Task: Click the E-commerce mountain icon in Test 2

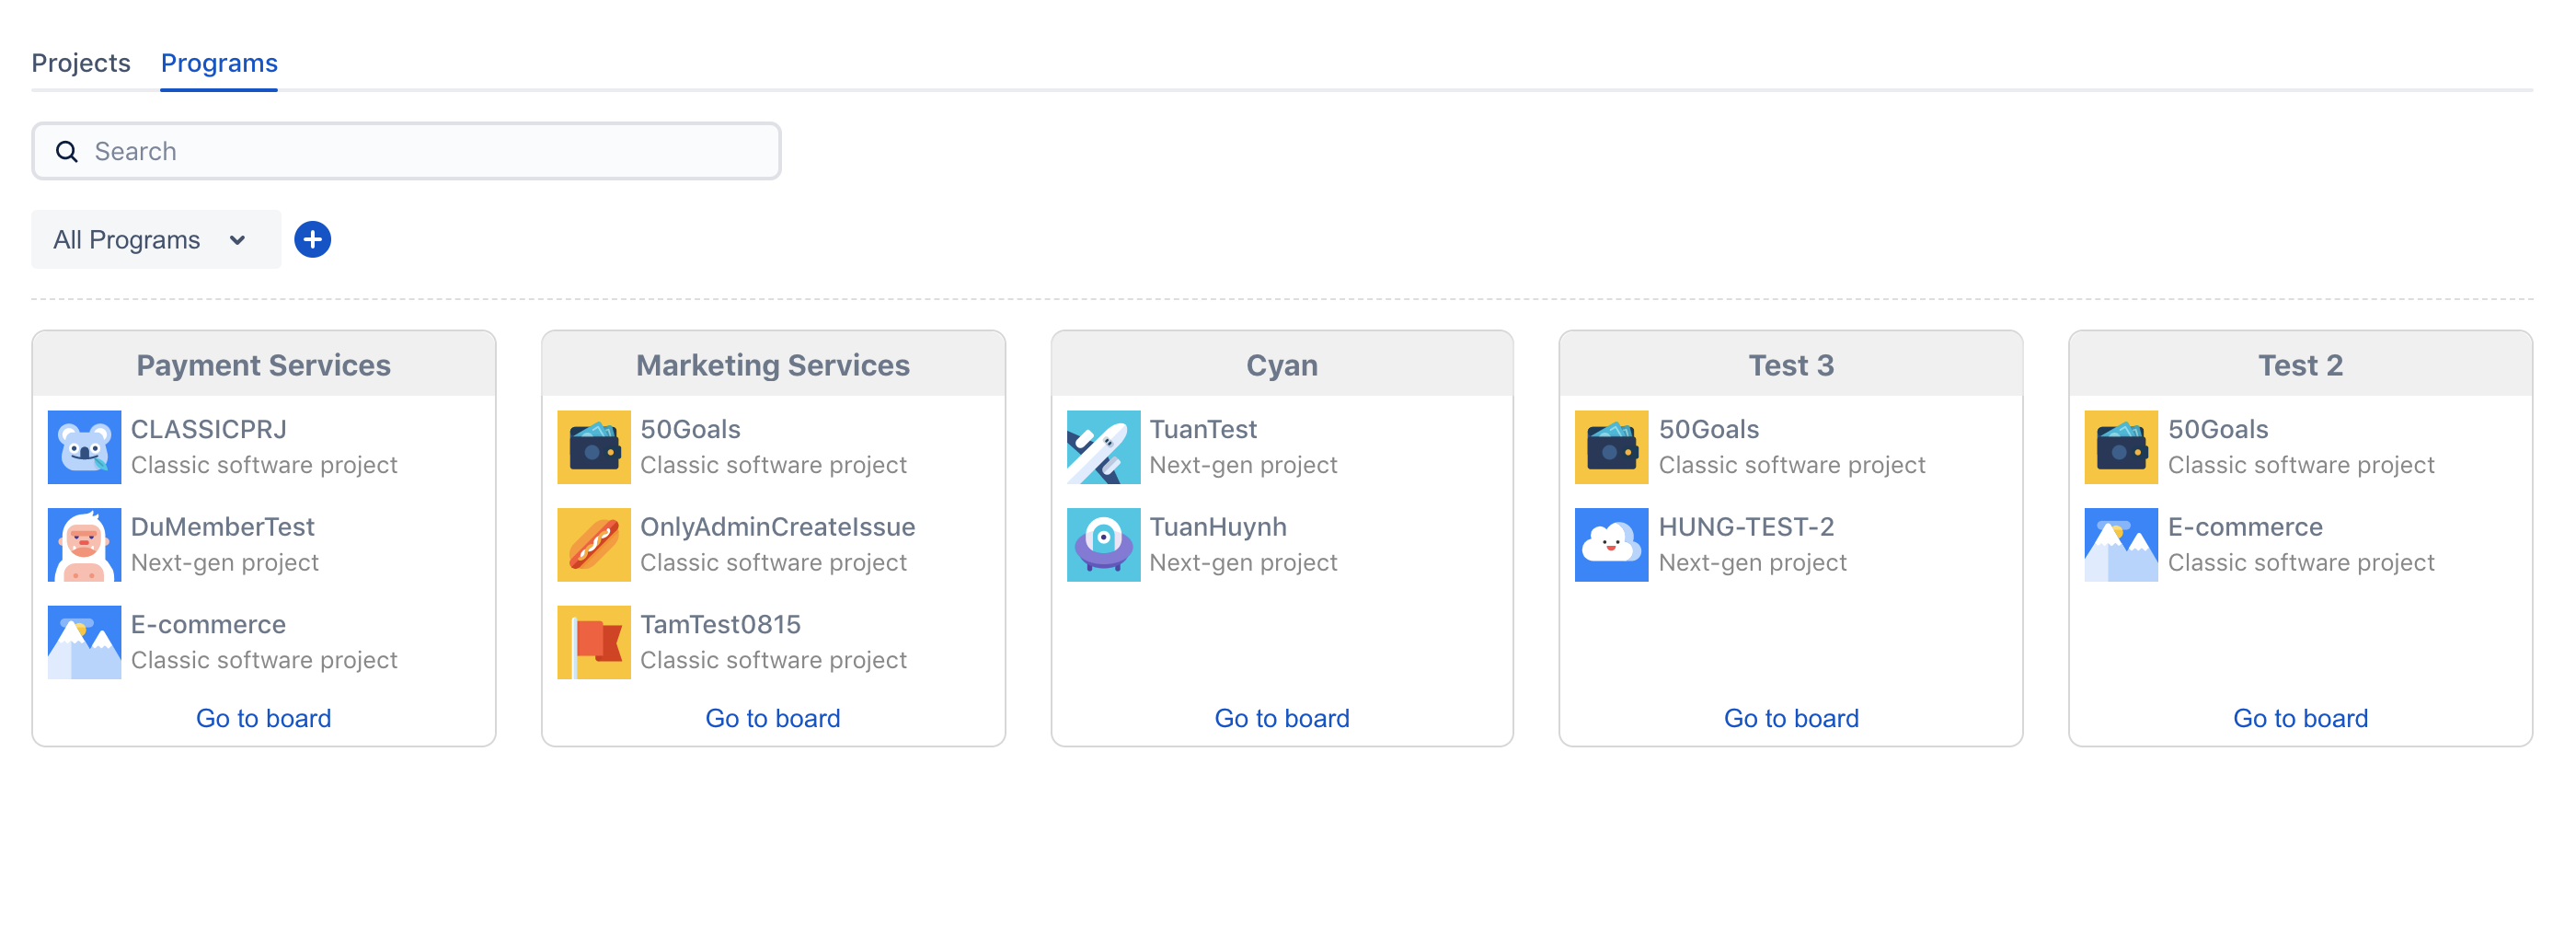Action: click(2120, 544)
